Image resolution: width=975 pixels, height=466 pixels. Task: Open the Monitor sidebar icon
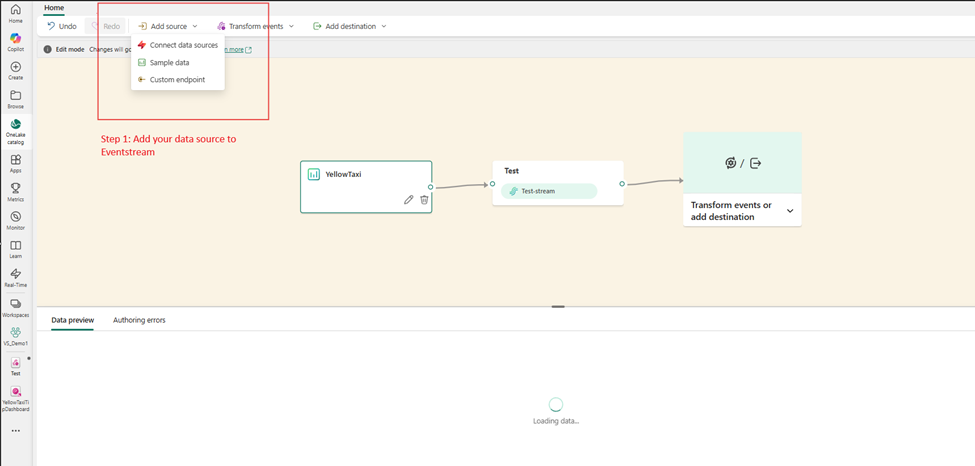point(15,220)
